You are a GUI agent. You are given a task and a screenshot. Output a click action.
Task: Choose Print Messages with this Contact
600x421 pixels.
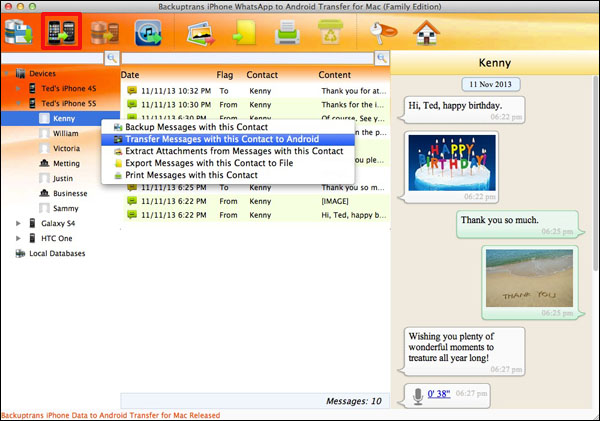228,175
